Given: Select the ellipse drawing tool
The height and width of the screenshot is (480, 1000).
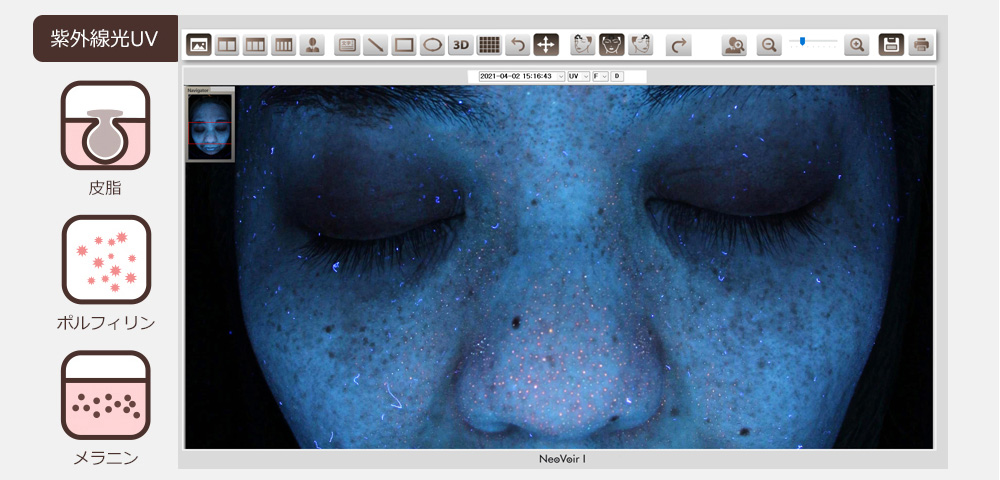Looking at the screenshot, I should point(432,45).
